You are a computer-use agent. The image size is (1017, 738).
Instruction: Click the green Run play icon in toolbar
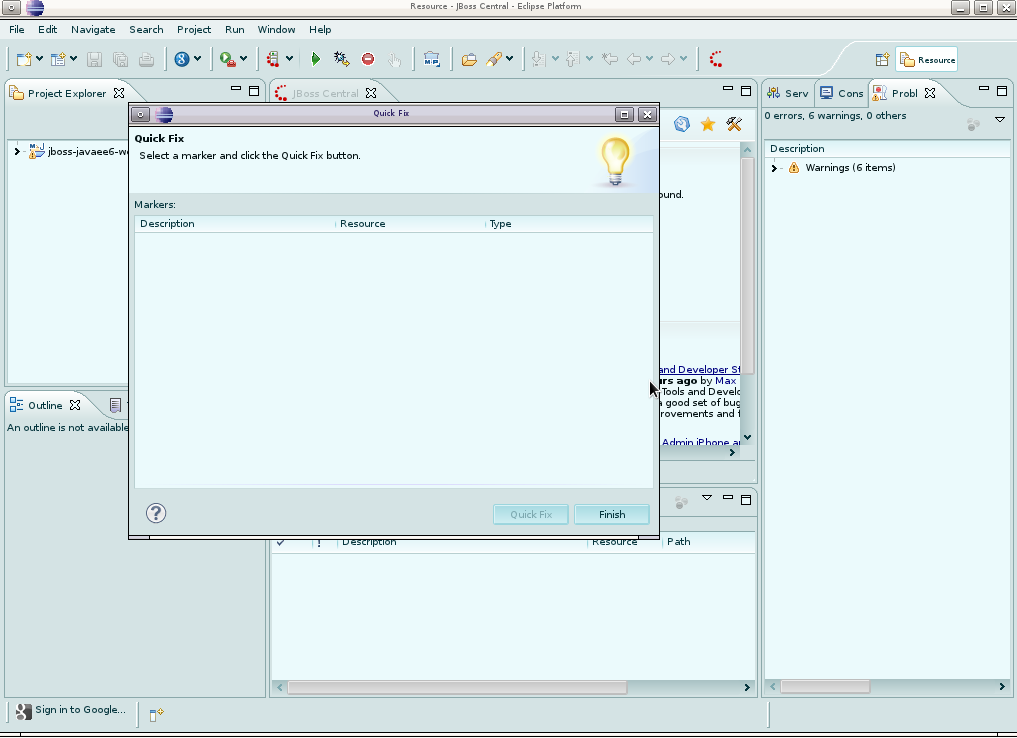pyautogui.click(x=316, y=60)
